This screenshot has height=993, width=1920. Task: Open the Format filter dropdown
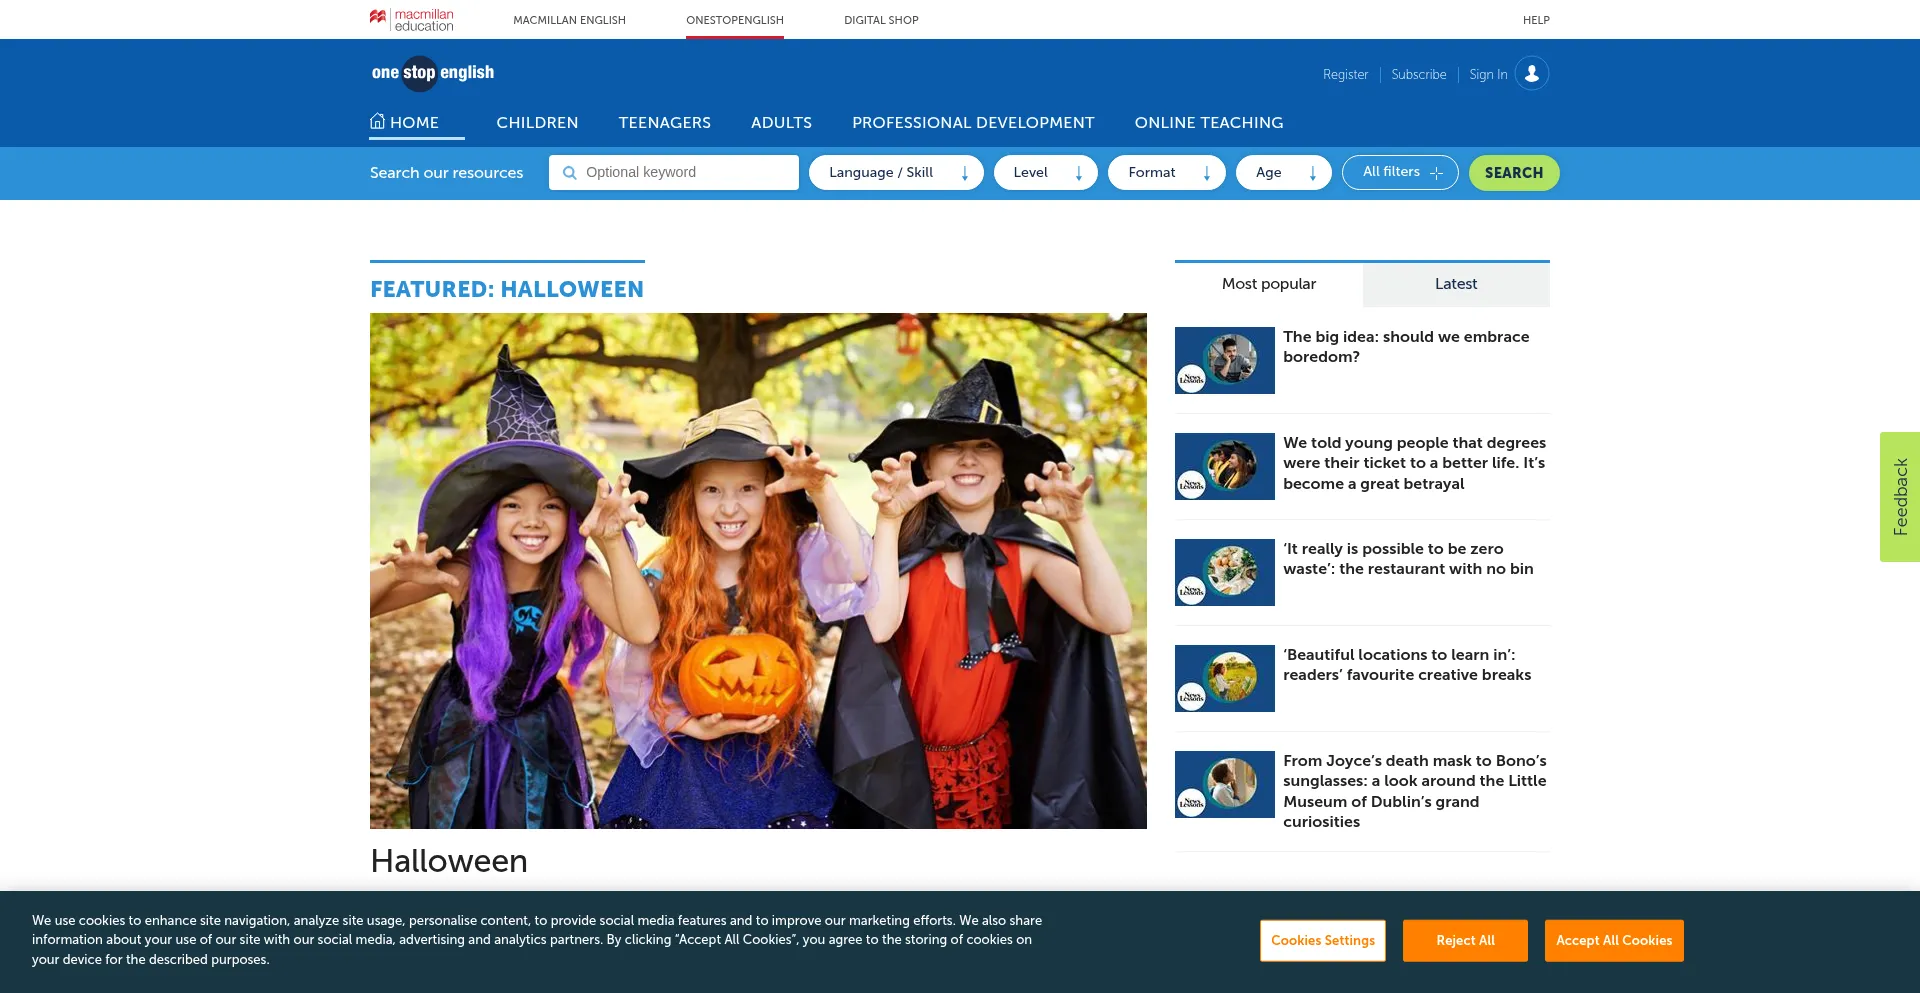(x=1166, y=173)
